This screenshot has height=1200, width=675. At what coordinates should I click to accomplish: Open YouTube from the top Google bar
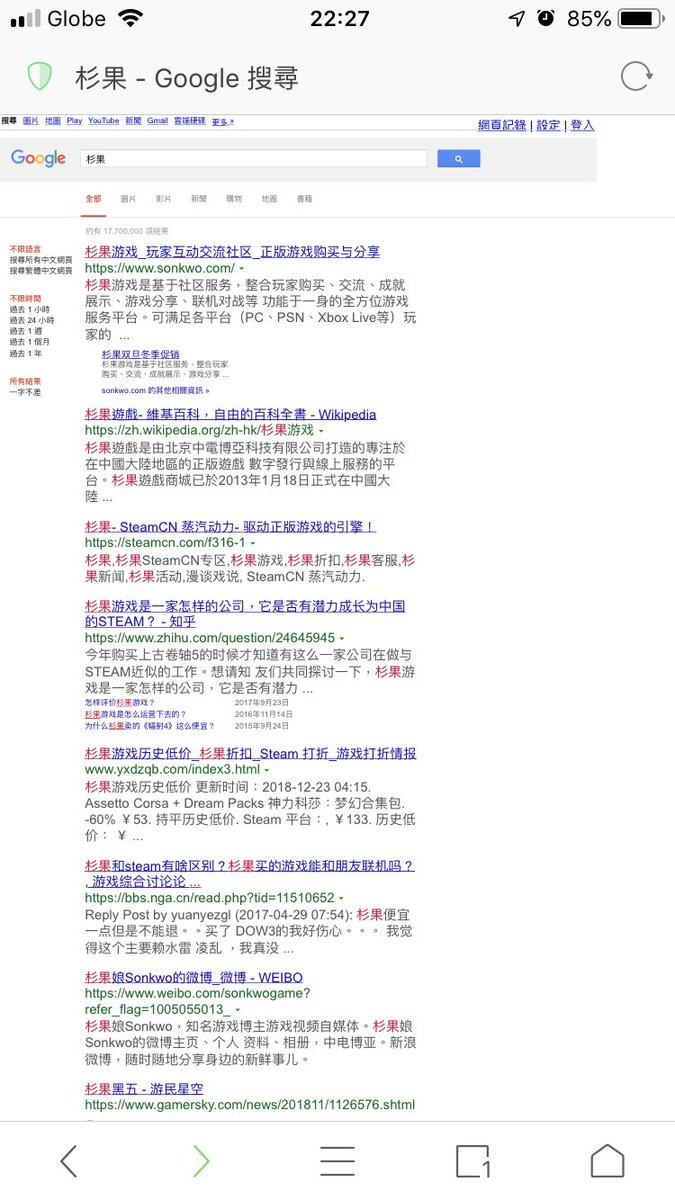point(103,121)
